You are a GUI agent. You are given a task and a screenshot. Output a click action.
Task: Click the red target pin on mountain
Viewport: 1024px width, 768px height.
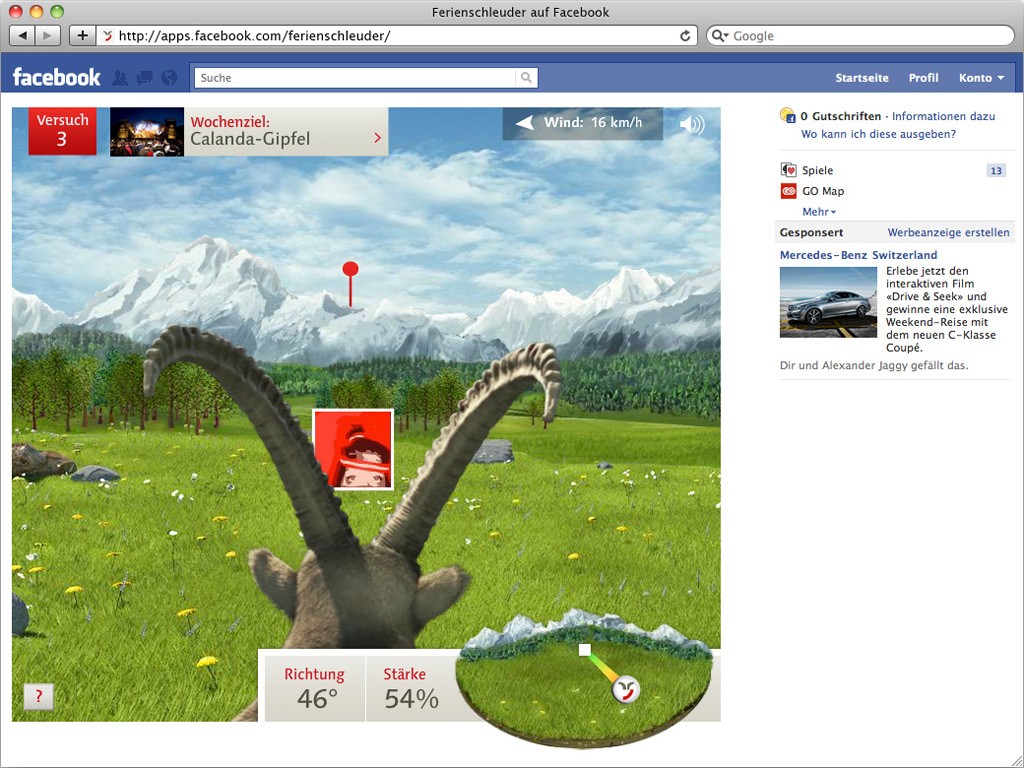point(351,283)
